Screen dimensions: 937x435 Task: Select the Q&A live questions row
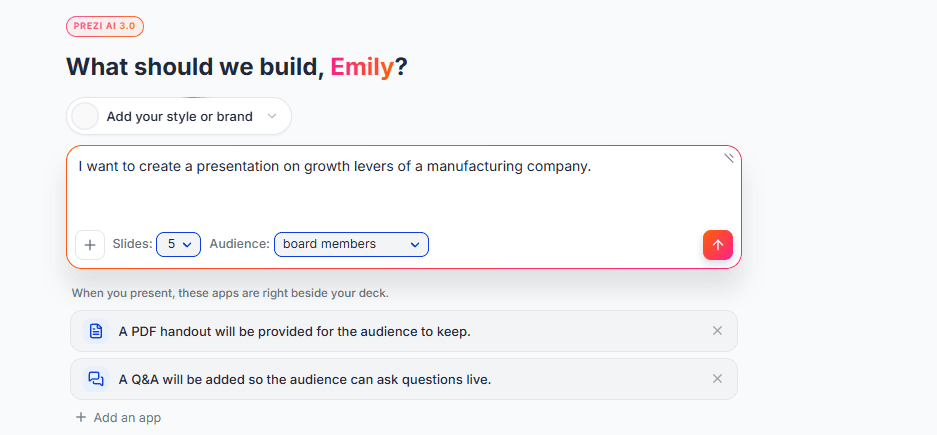tap(404, 379)
